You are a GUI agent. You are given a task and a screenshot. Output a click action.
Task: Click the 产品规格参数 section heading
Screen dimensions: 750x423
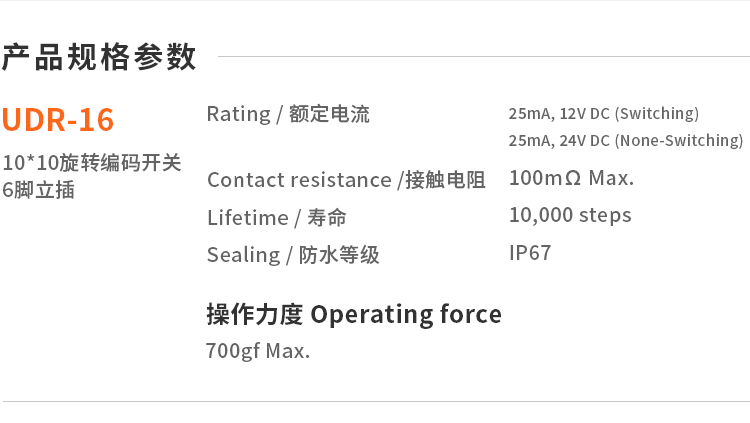99,57
